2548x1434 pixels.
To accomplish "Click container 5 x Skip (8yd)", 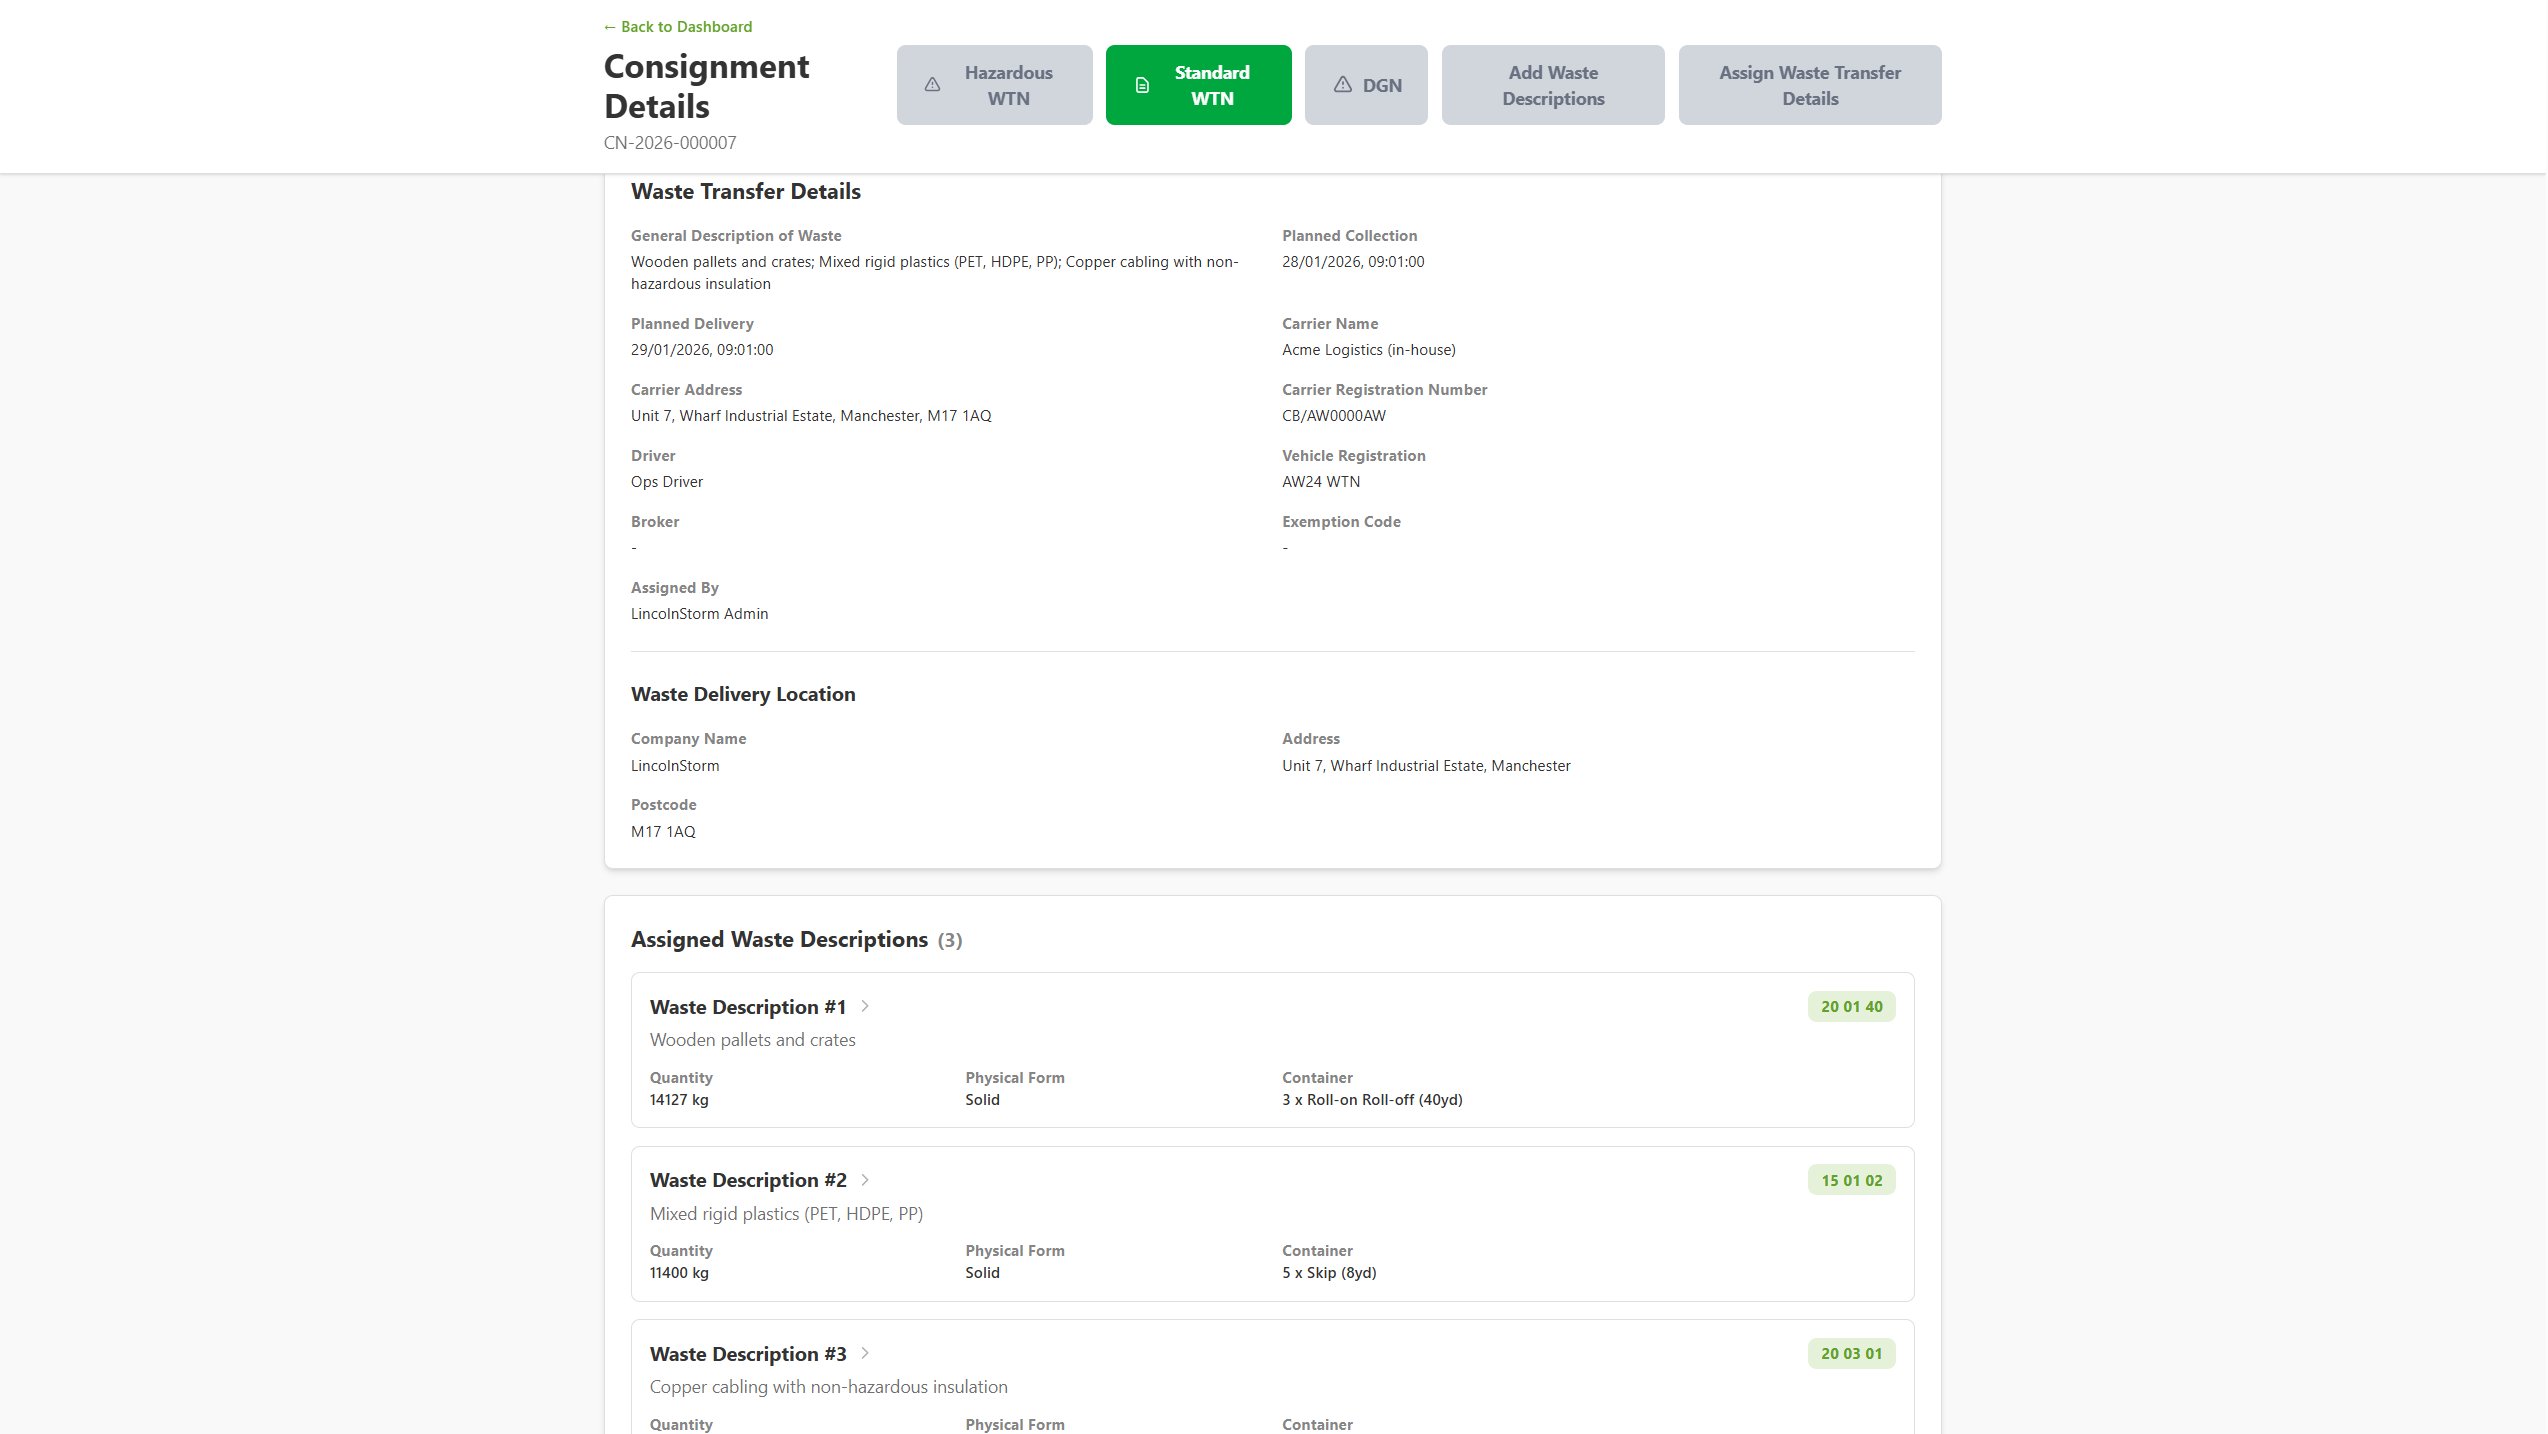I will [x=1329, y=1273].
